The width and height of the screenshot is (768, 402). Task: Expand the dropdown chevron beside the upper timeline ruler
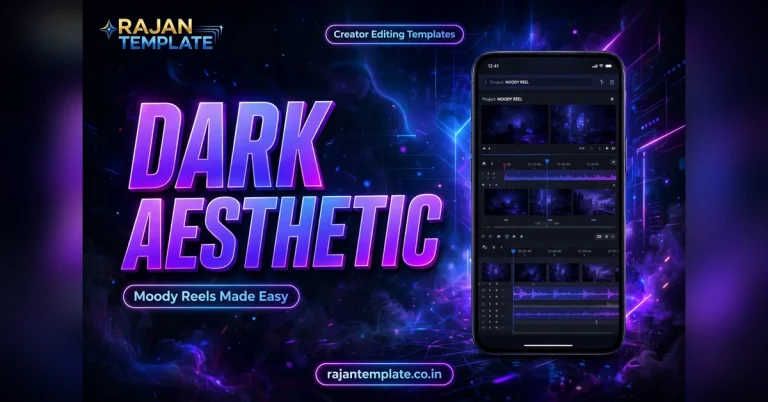point(613,162)
